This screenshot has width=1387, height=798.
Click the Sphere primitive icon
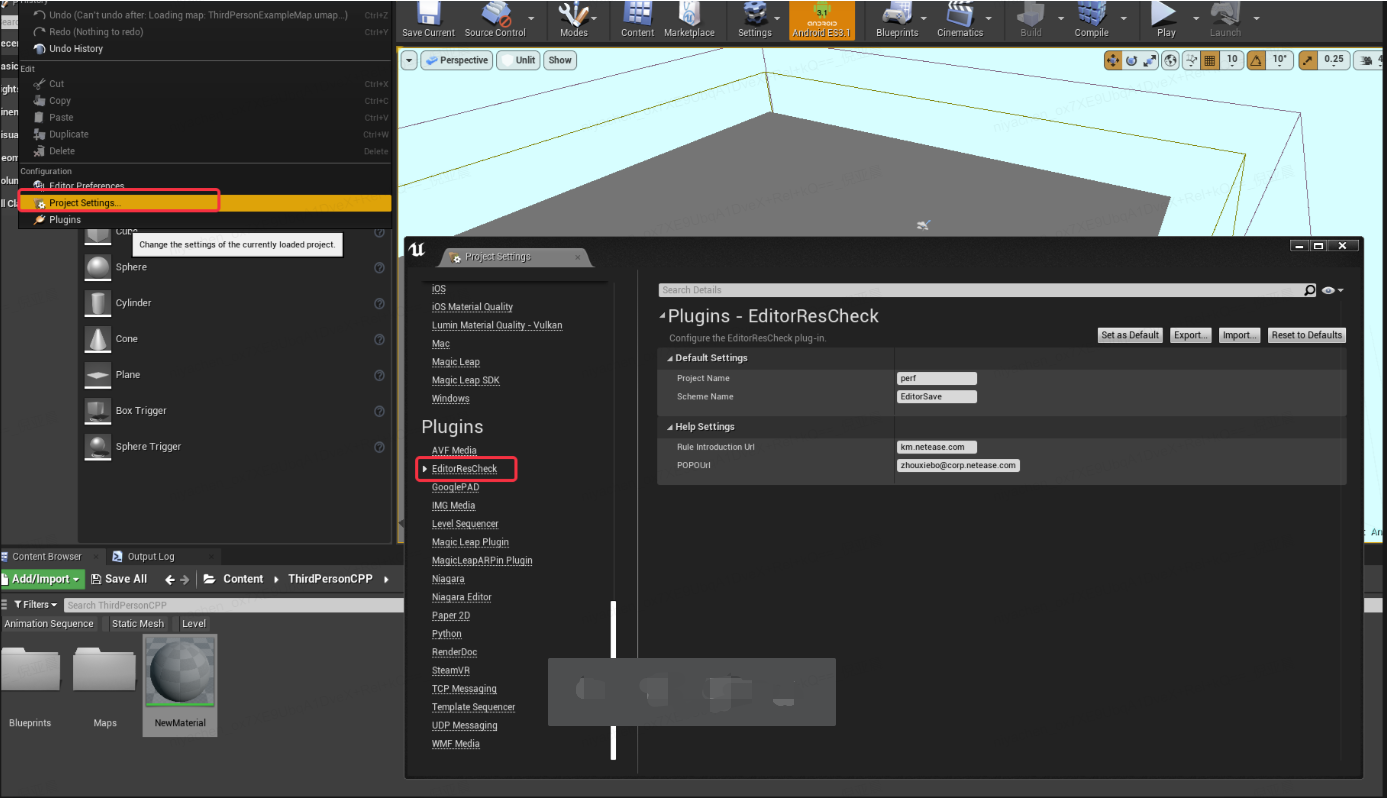click(x=98, y=267)
